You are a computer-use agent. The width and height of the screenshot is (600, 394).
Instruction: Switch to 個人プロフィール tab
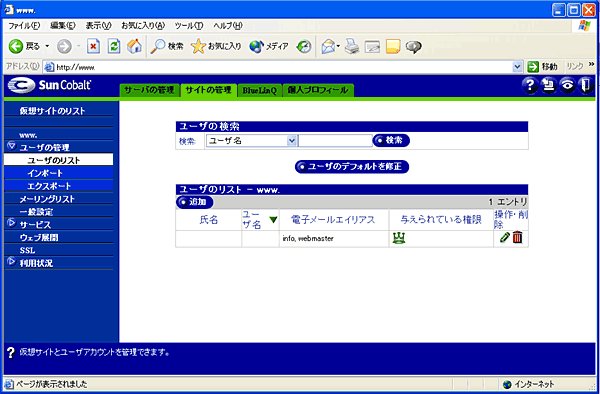[318, 91]
